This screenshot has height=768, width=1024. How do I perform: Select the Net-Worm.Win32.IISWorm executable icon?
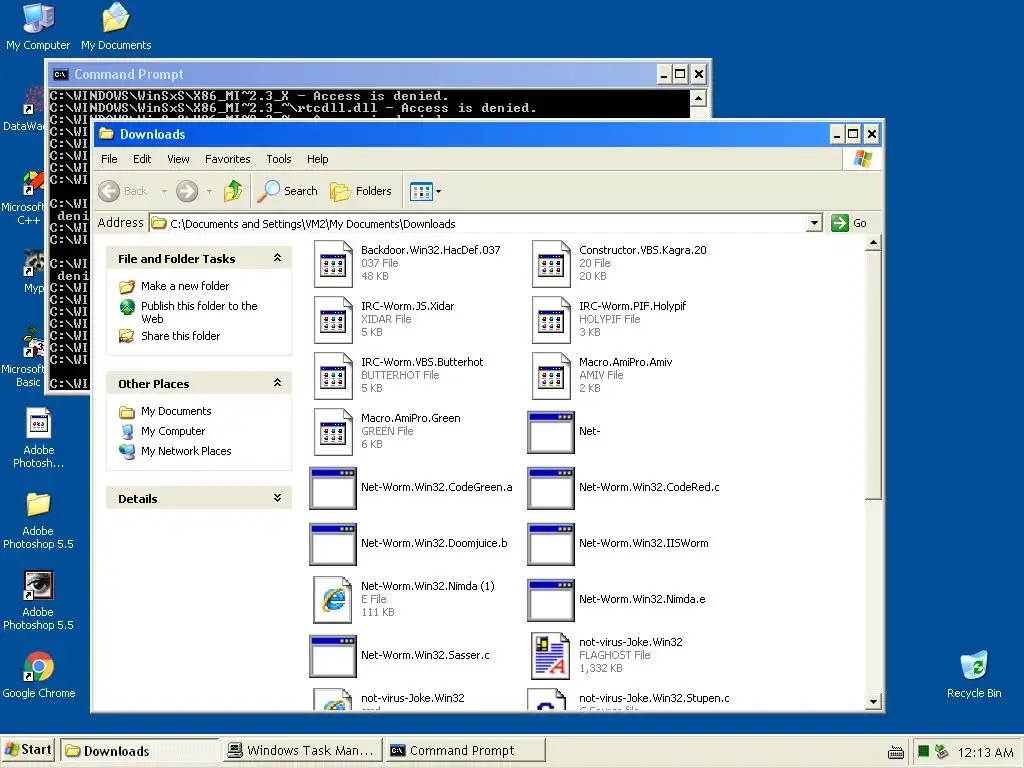[551, 545]
